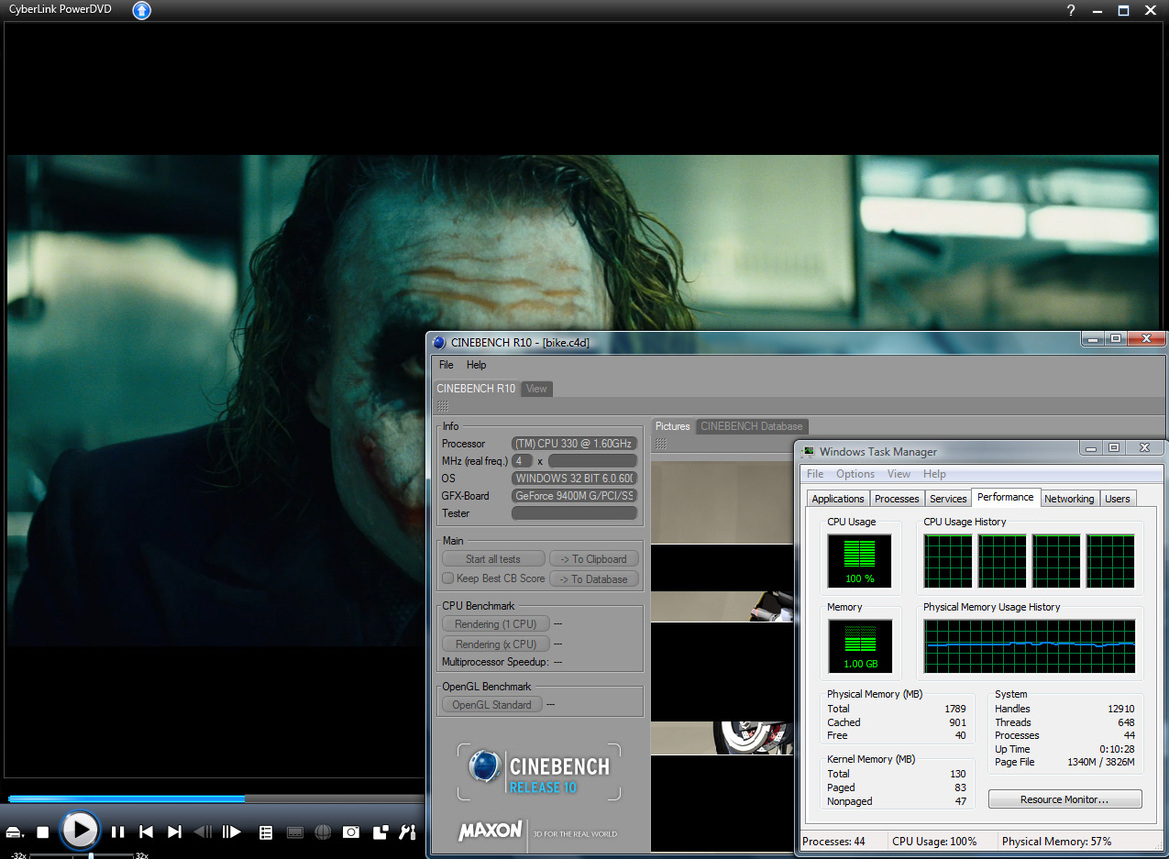Open Resource Monitor from Task Manager
The height and width of the screenshot is (859, 1169).
(1065, 799)
